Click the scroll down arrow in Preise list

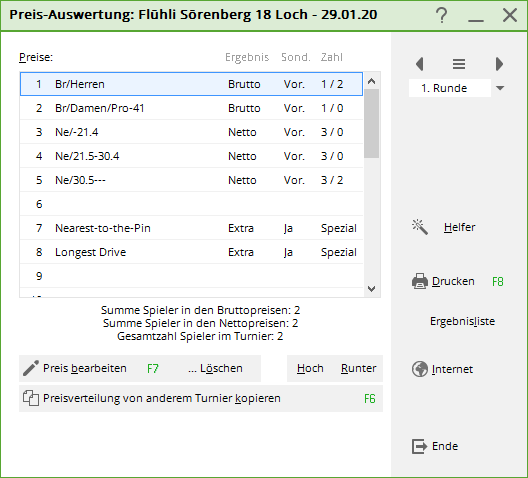tap(372, 288)
